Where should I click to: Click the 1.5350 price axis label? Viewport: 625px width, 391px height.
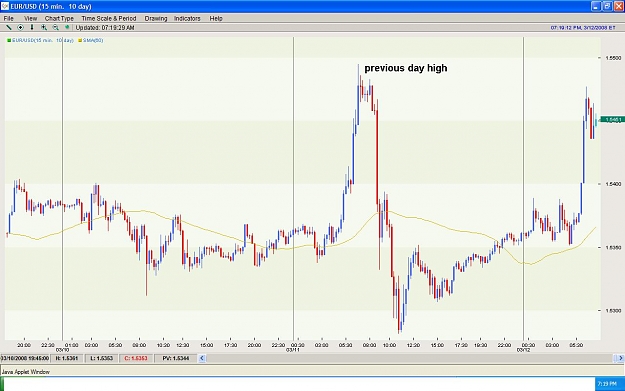tap(613, 247)
